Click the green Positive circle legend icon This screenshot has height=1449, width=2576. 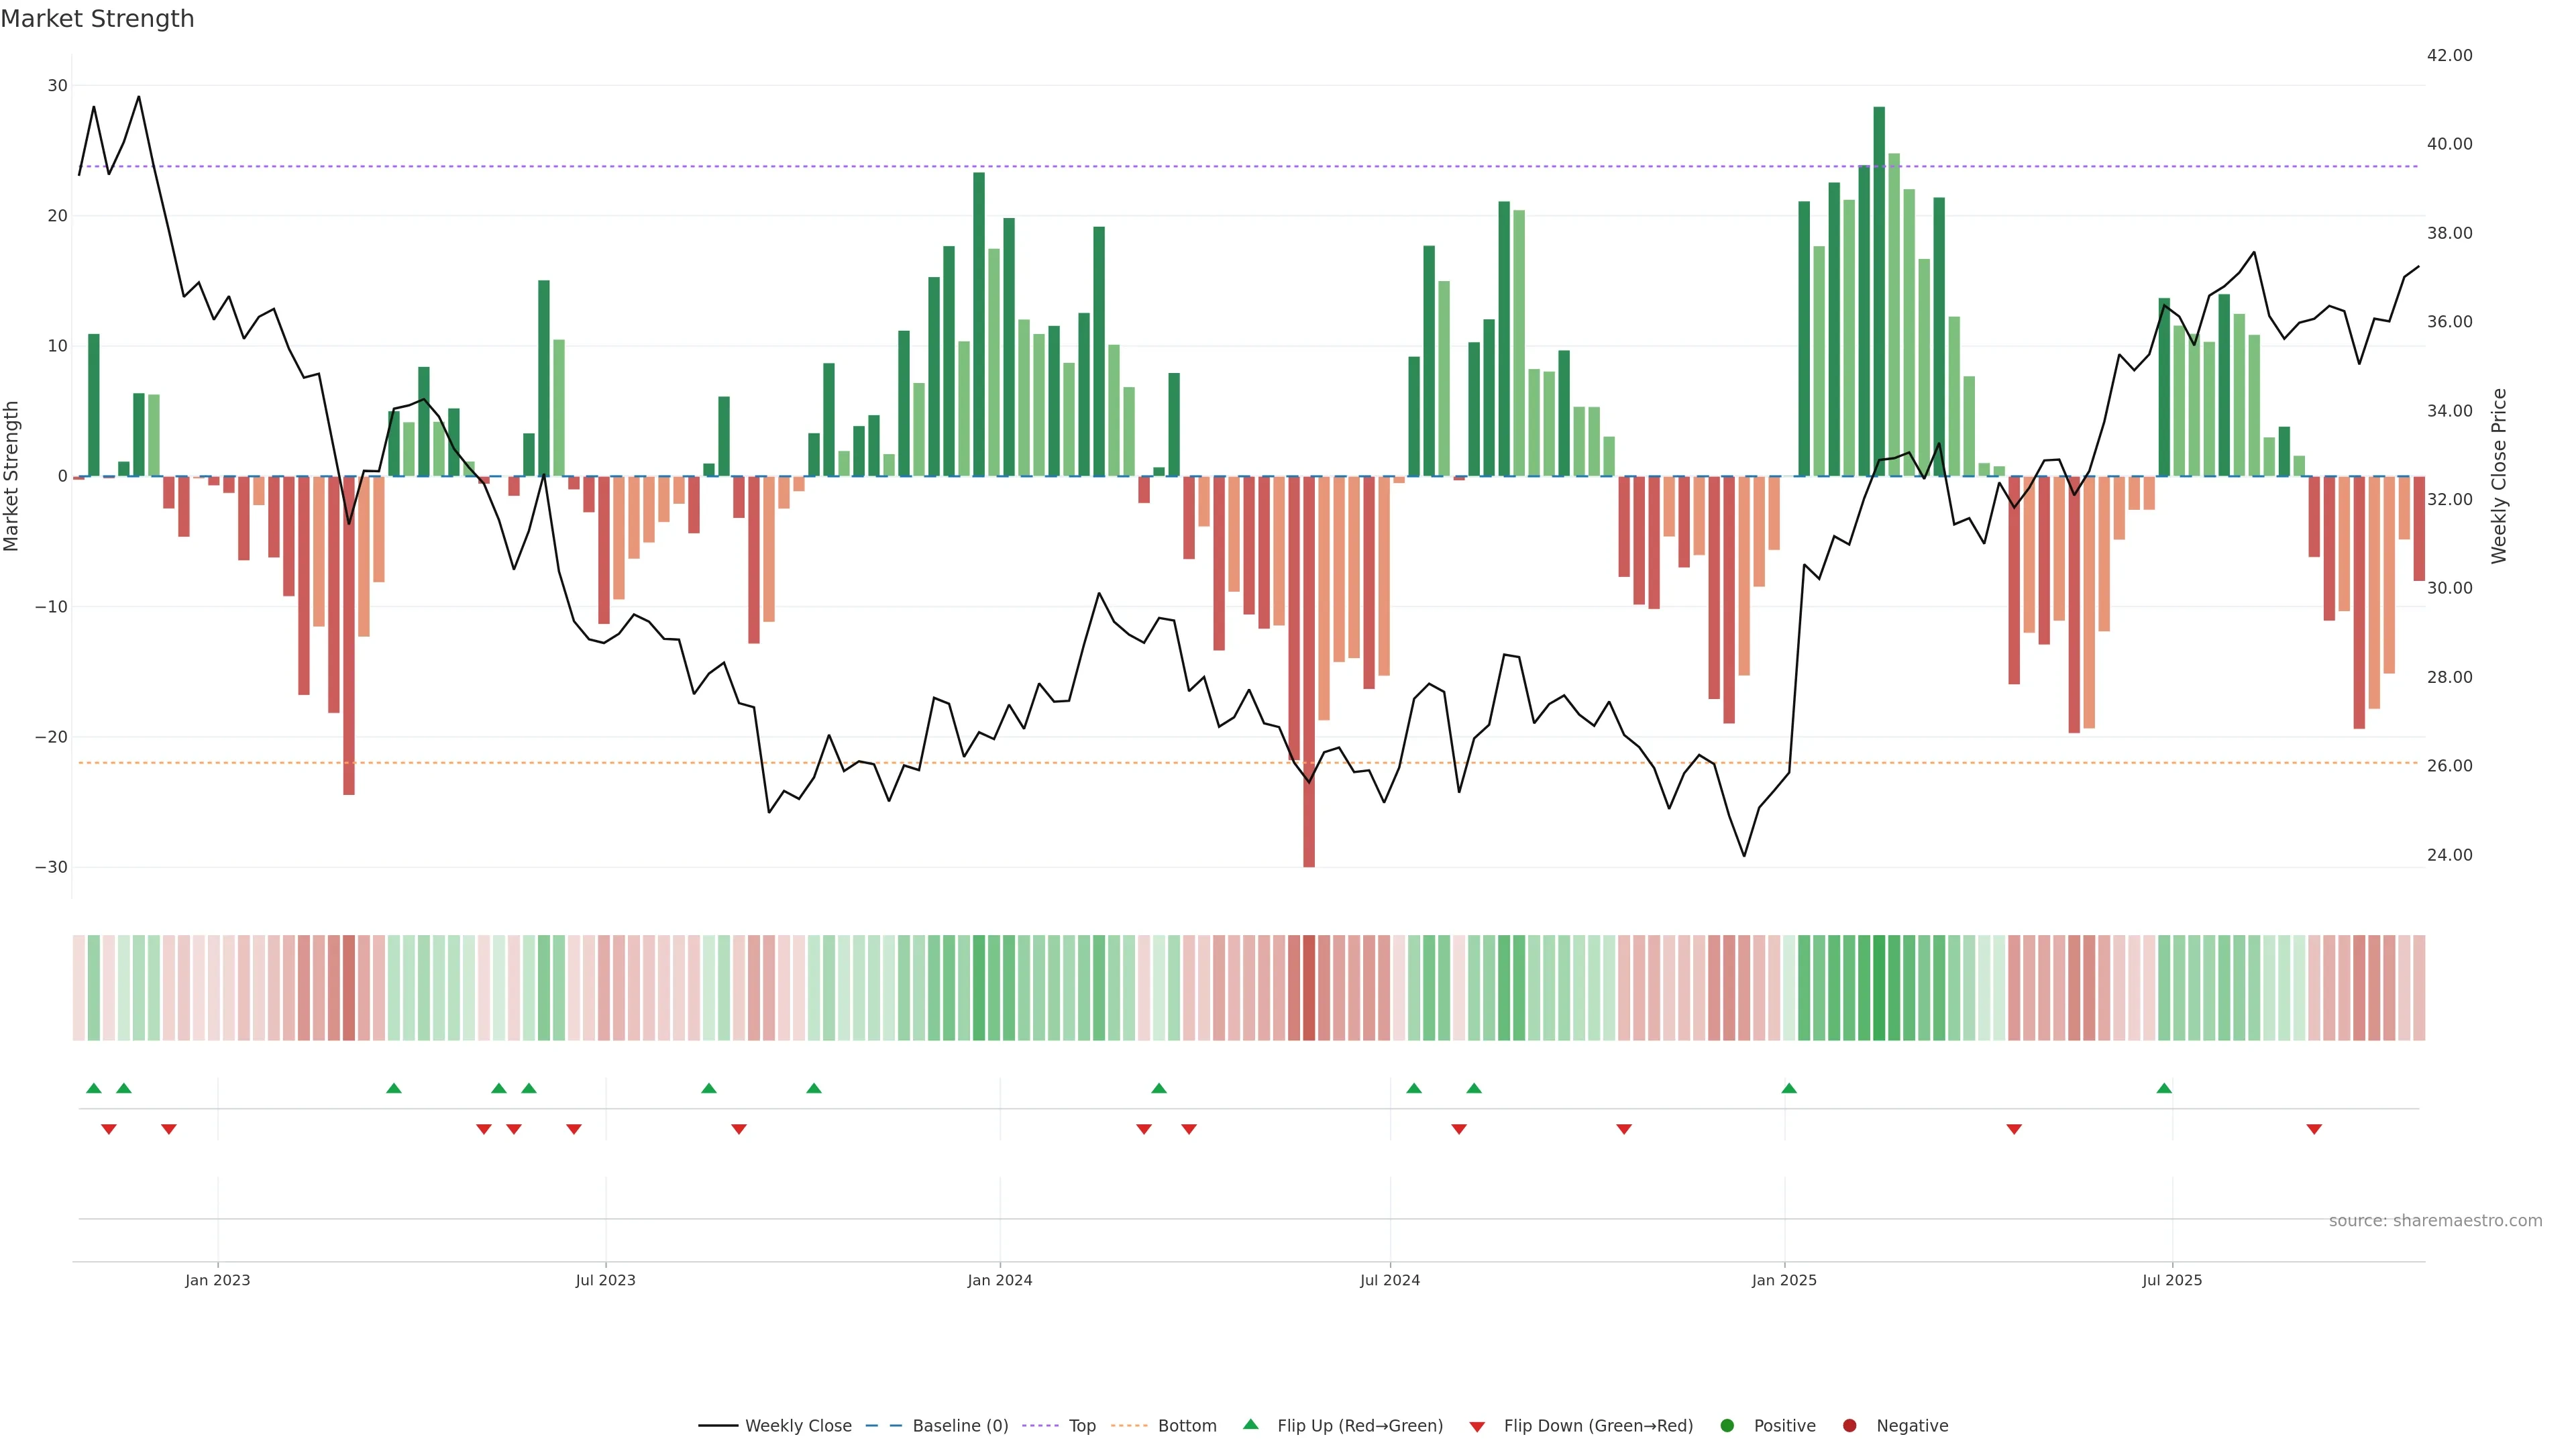(x=1727, y=1425)
